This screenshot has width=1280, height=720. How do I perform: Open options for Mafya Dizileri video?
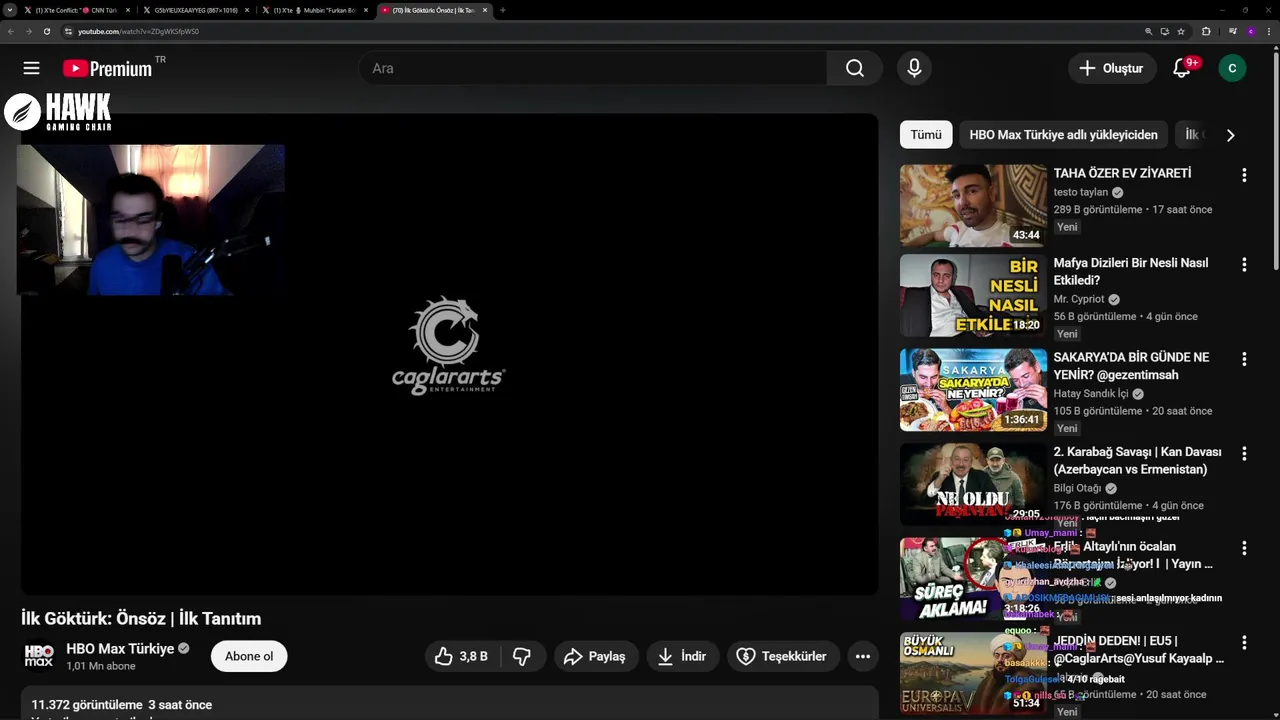click(1244, 265)
